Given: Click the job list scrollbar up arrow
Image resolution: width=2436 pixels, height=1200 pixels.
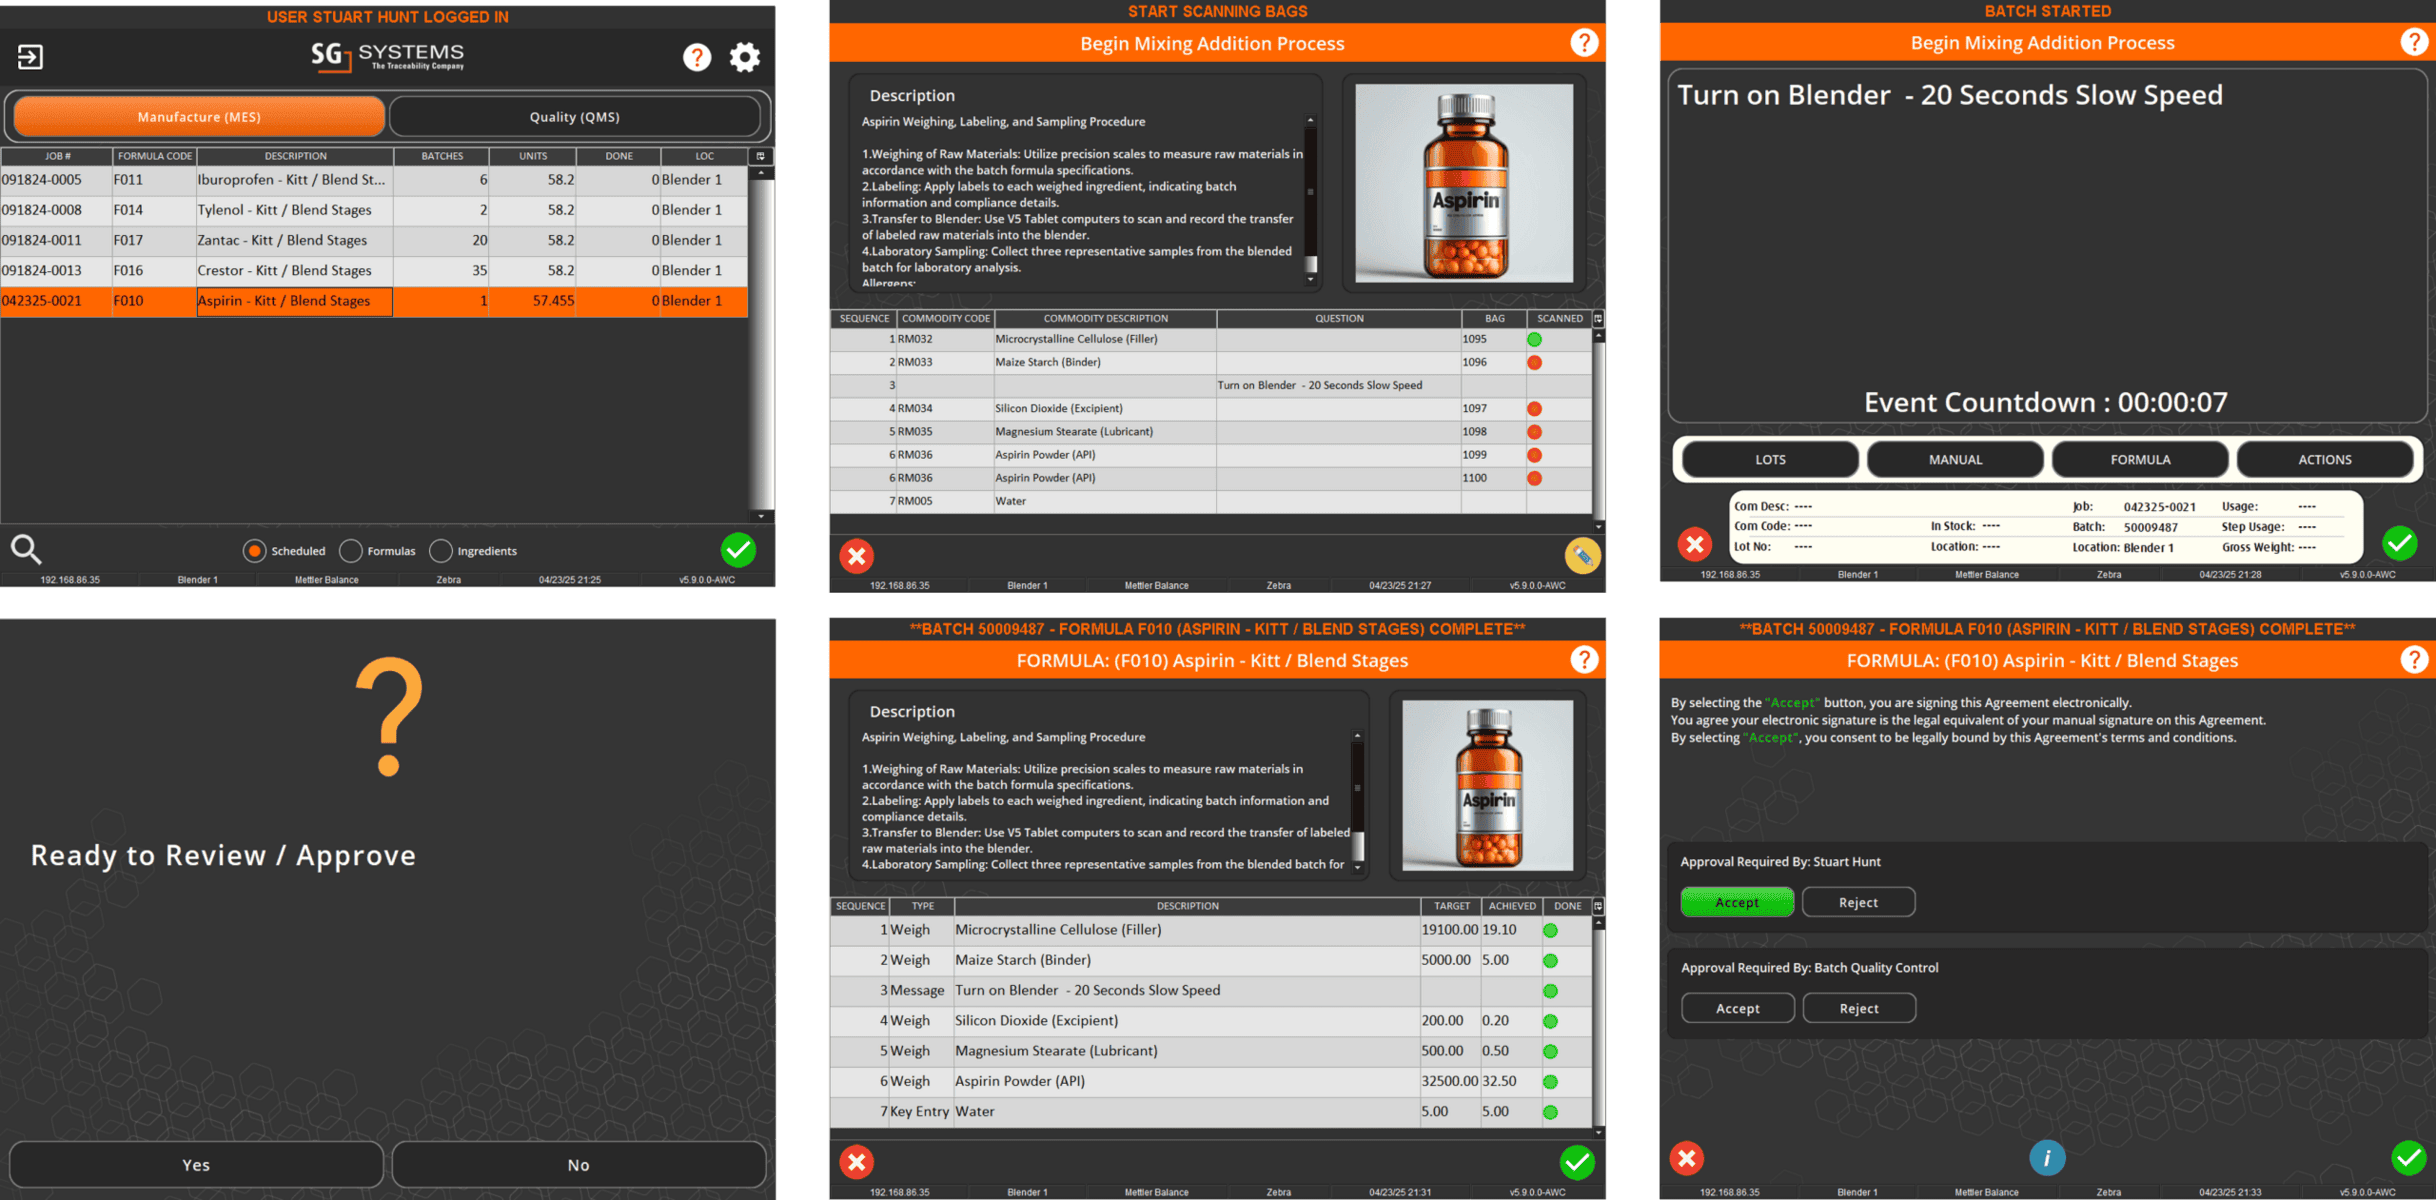Looking at the screenshot, I should 761,173.
